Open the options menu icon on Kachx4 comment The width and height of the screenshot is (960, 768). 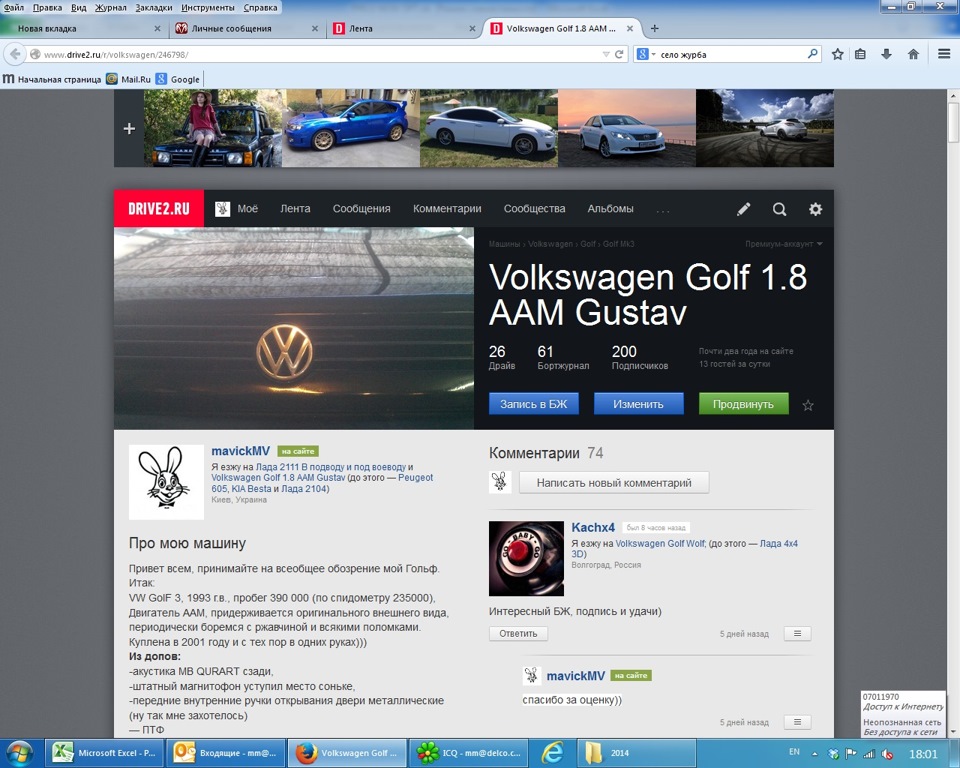pyautogui.click(x=797, y=633)
